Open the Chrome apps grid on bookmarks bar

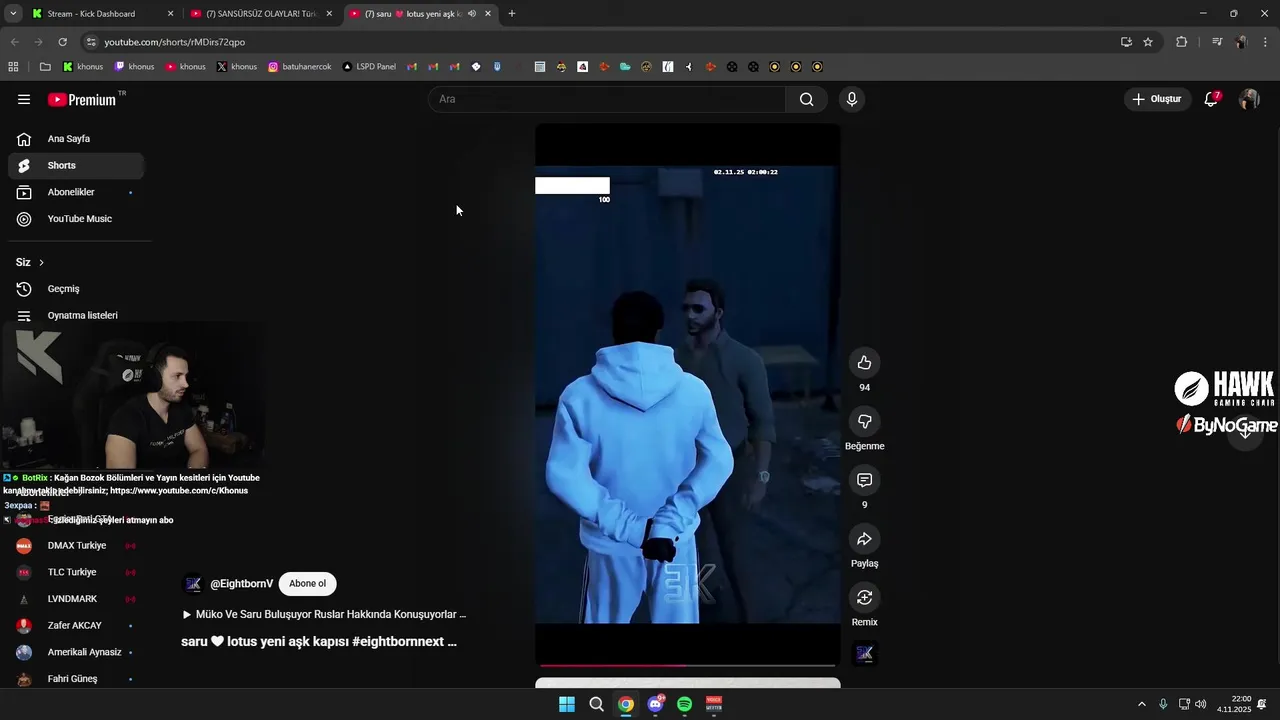pos(13,67)
